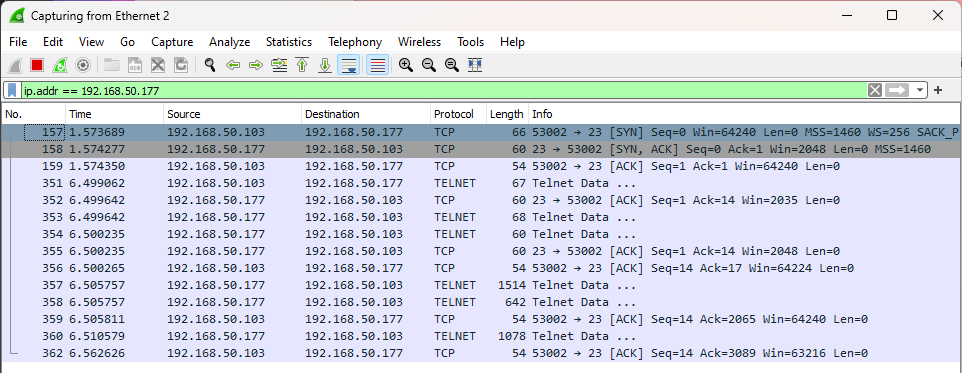Open capture options gear icon
The width and height of the screenshot is (962, 373).
pyautogui.click(x=83, y=65)
